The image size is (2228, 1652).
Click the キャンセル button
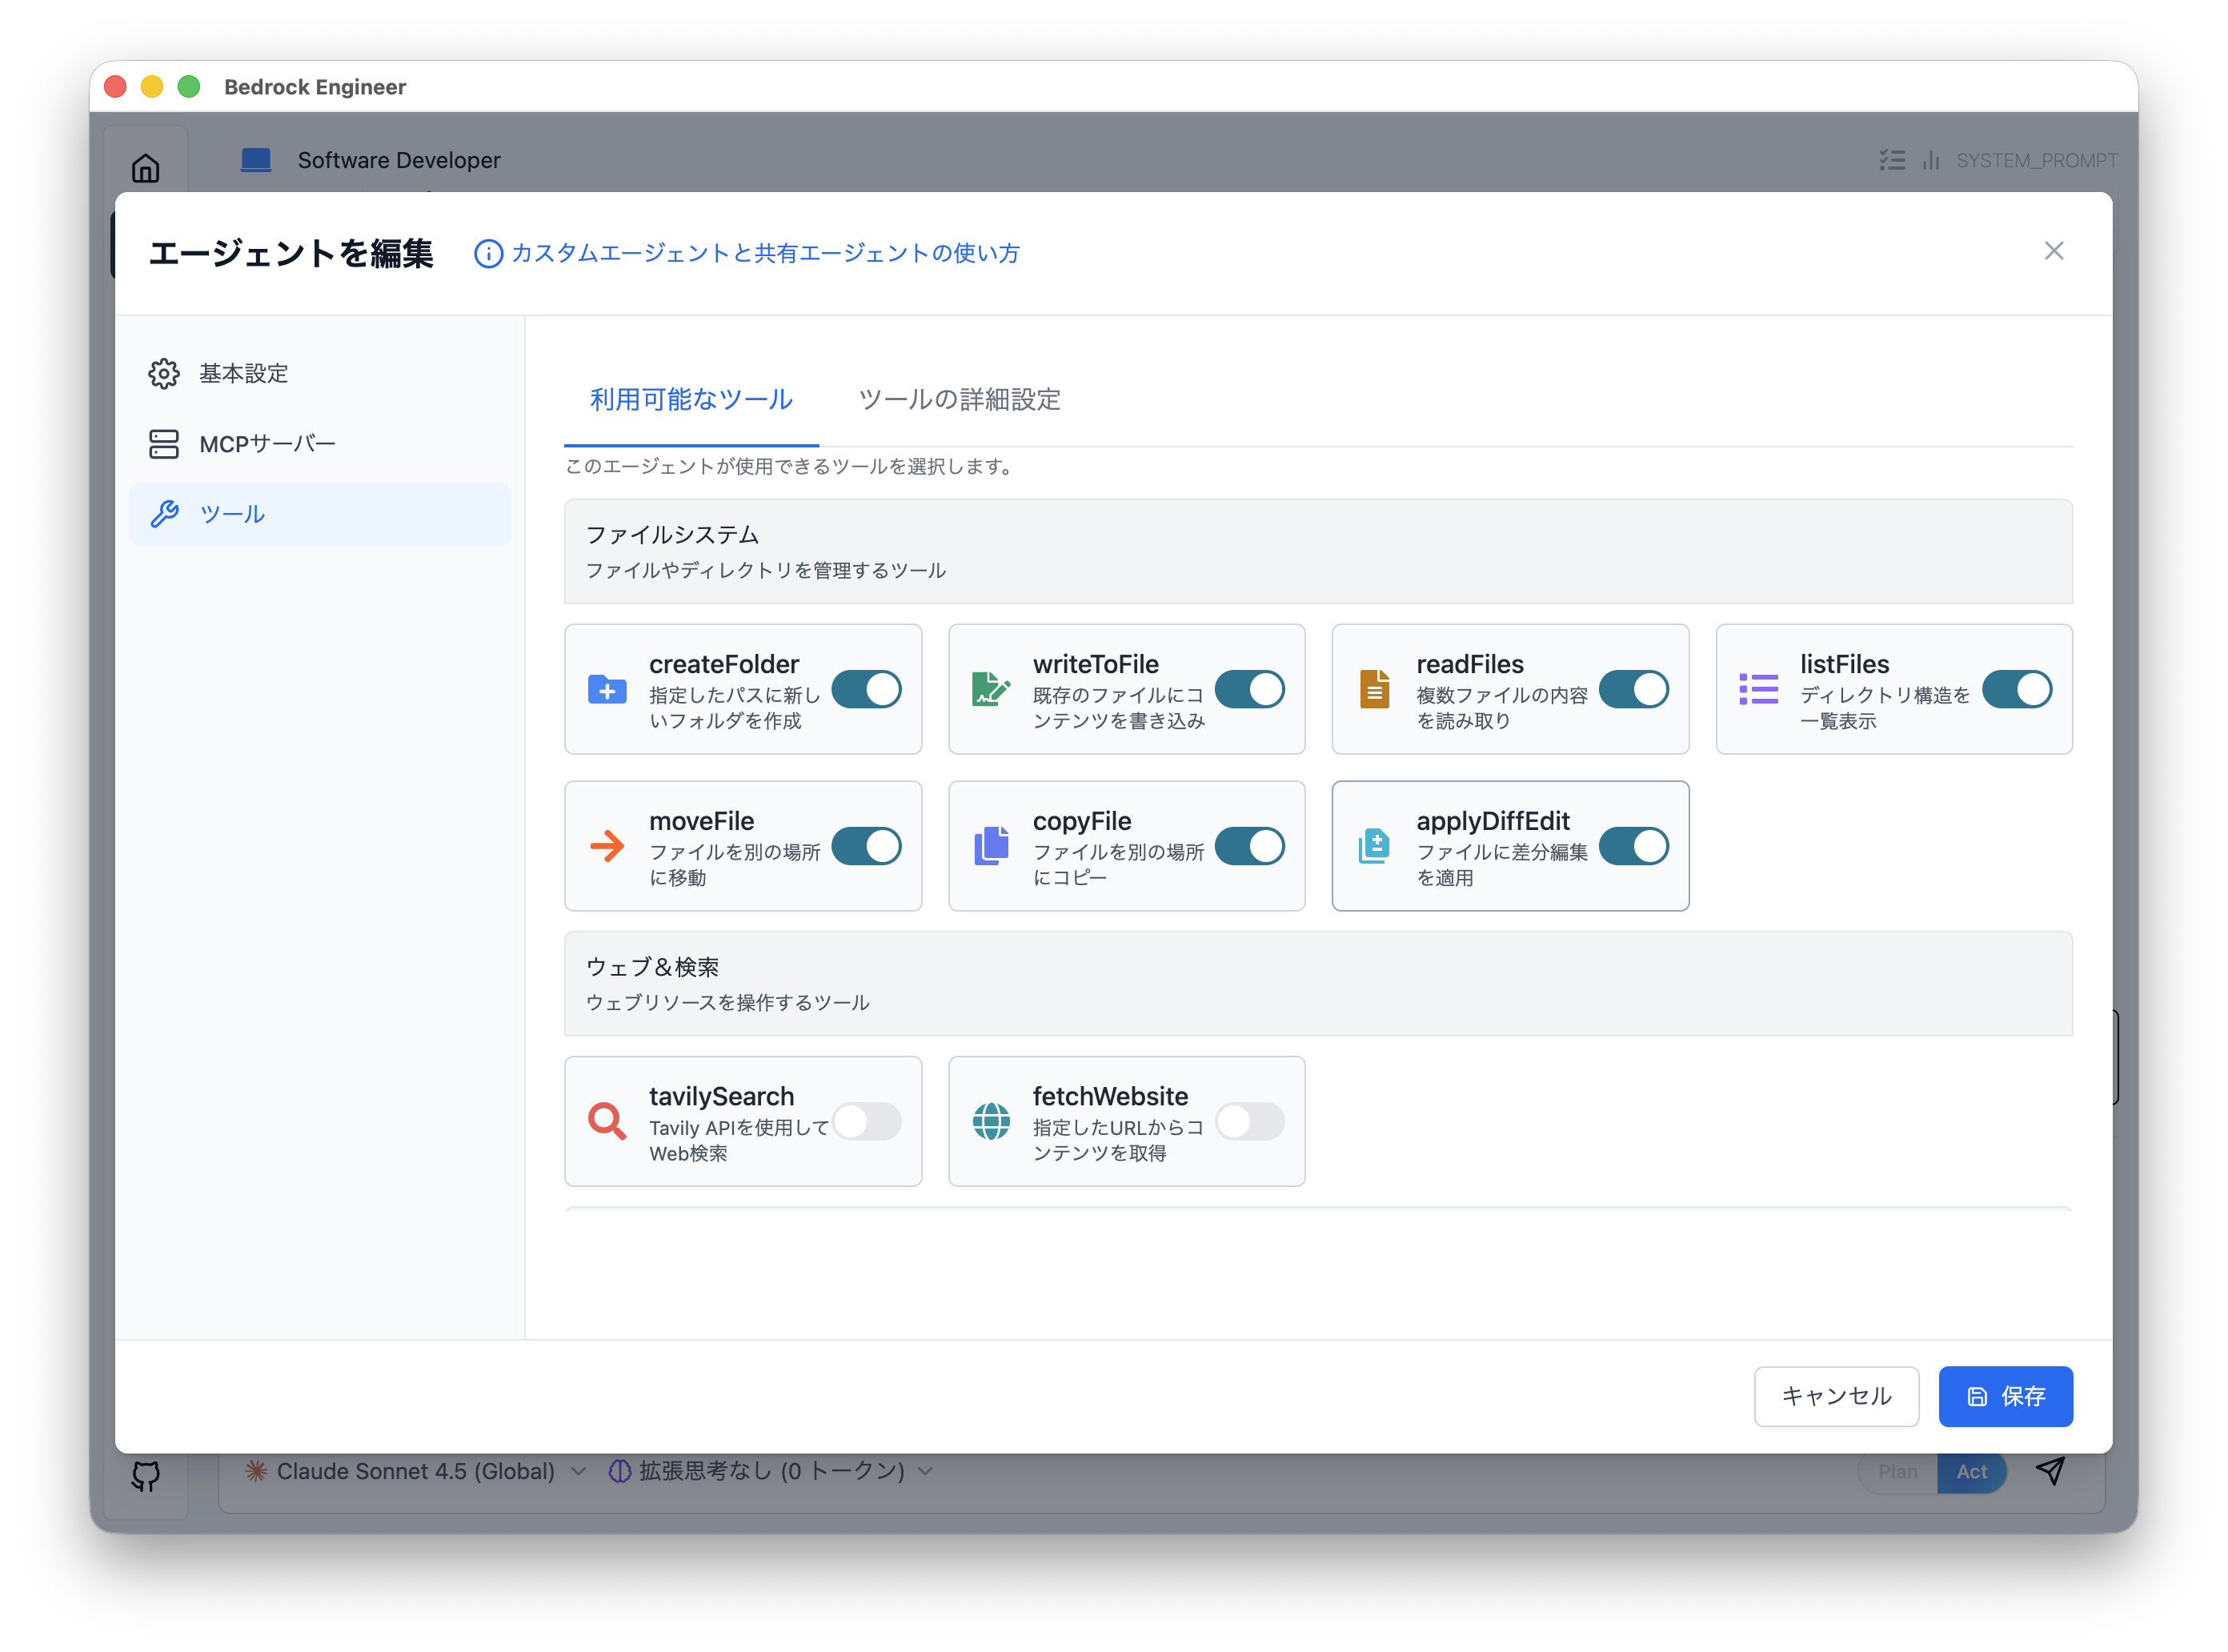pyautogui.click(x=1835, y=1396)
